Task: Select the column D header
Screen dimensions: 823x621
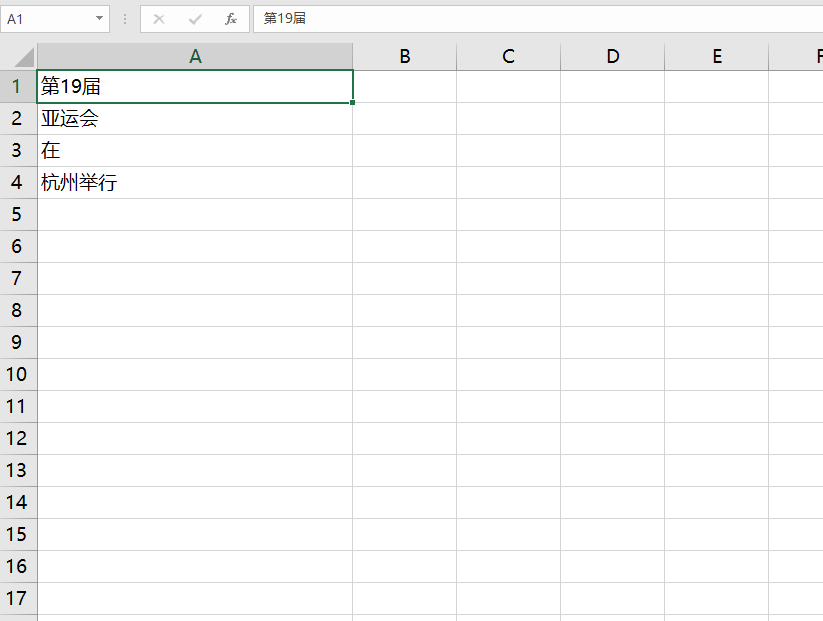Action: point(613,57)
